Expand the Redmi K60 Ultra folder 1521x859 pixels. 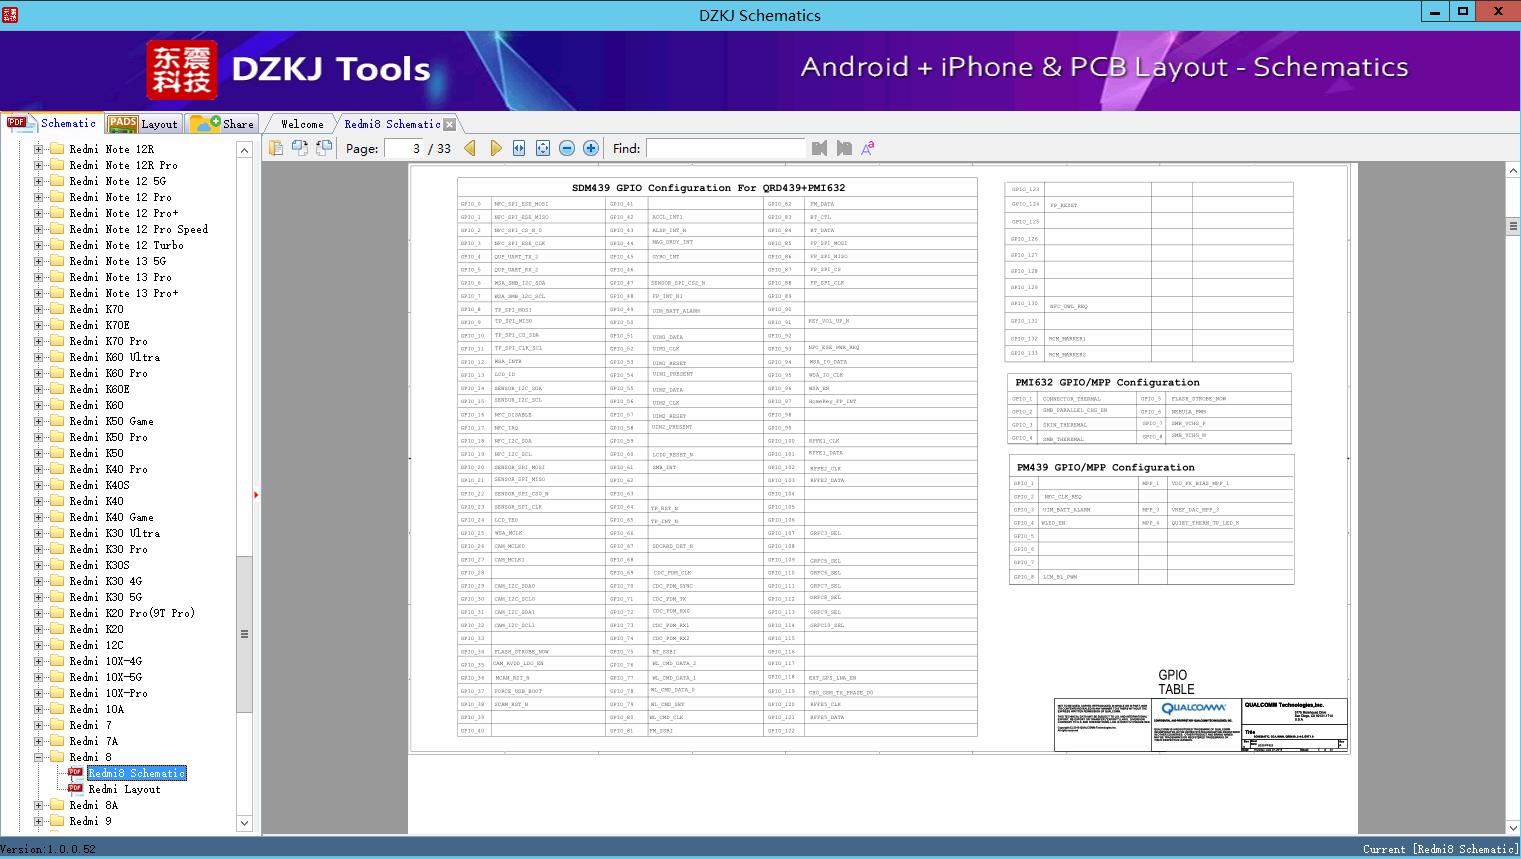coord(38,357)
